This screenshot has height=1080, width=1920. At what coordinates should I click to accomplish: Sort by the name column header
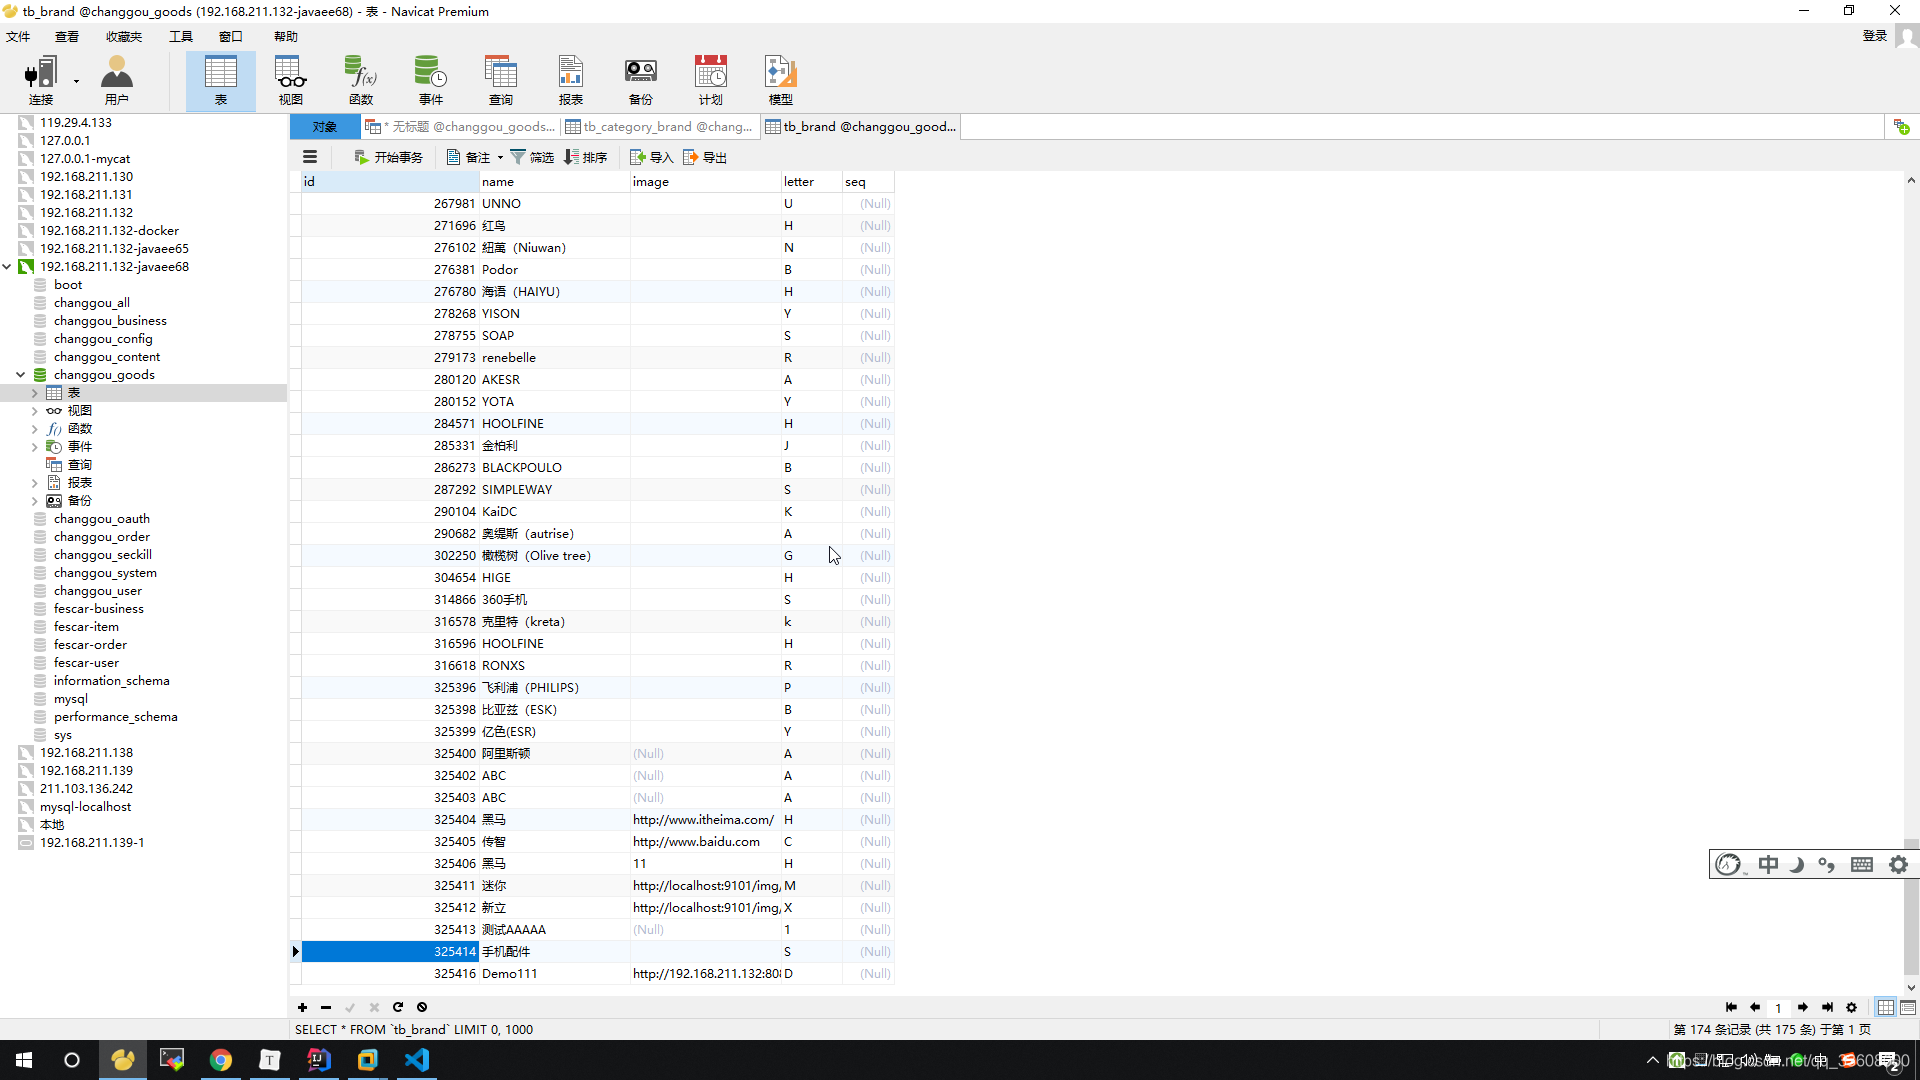click(554, 182)
